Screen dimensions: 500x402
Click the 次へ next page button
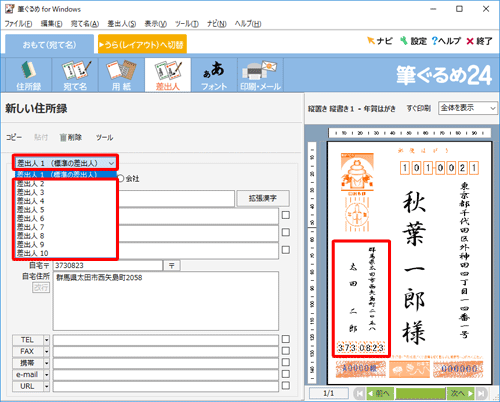[x=461, y=393]
